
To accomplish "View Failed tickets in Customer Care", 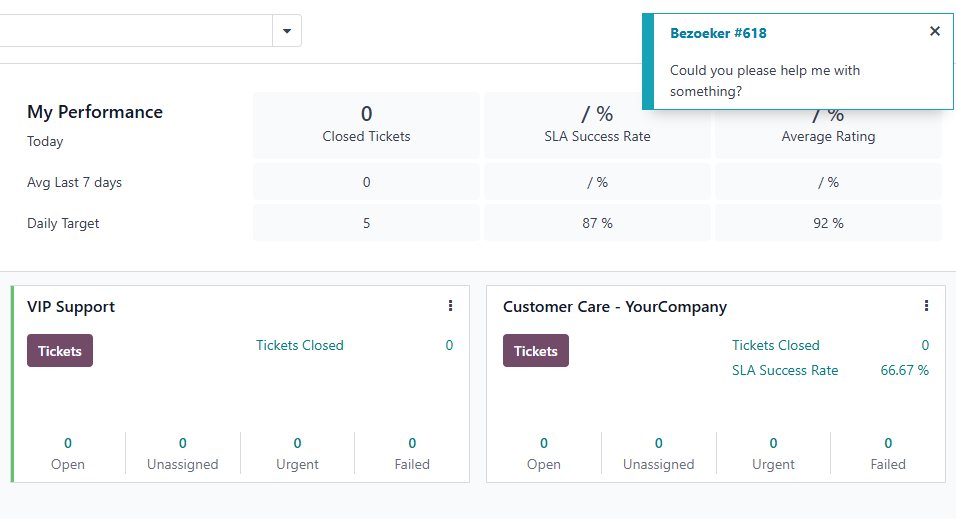I will tap(888, 453).
